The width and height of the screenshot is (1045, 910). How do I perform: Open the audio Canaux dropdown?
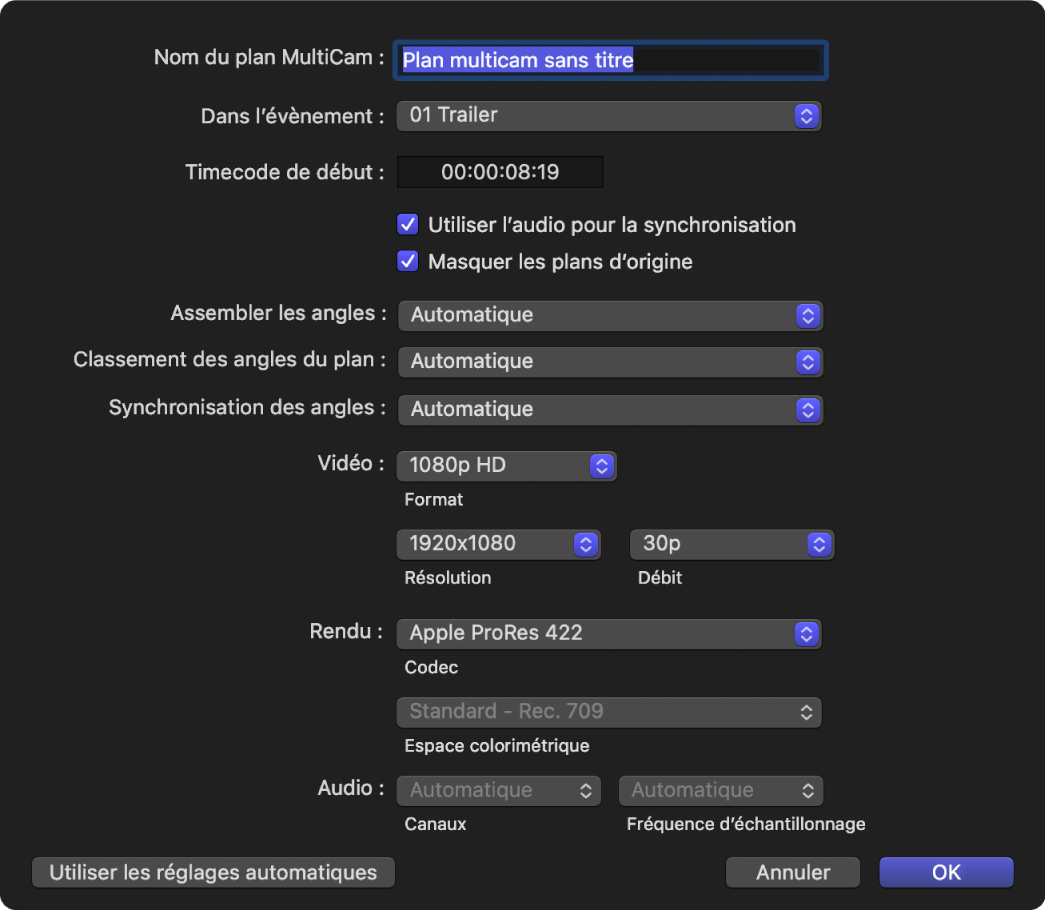(x=498, y=790)
